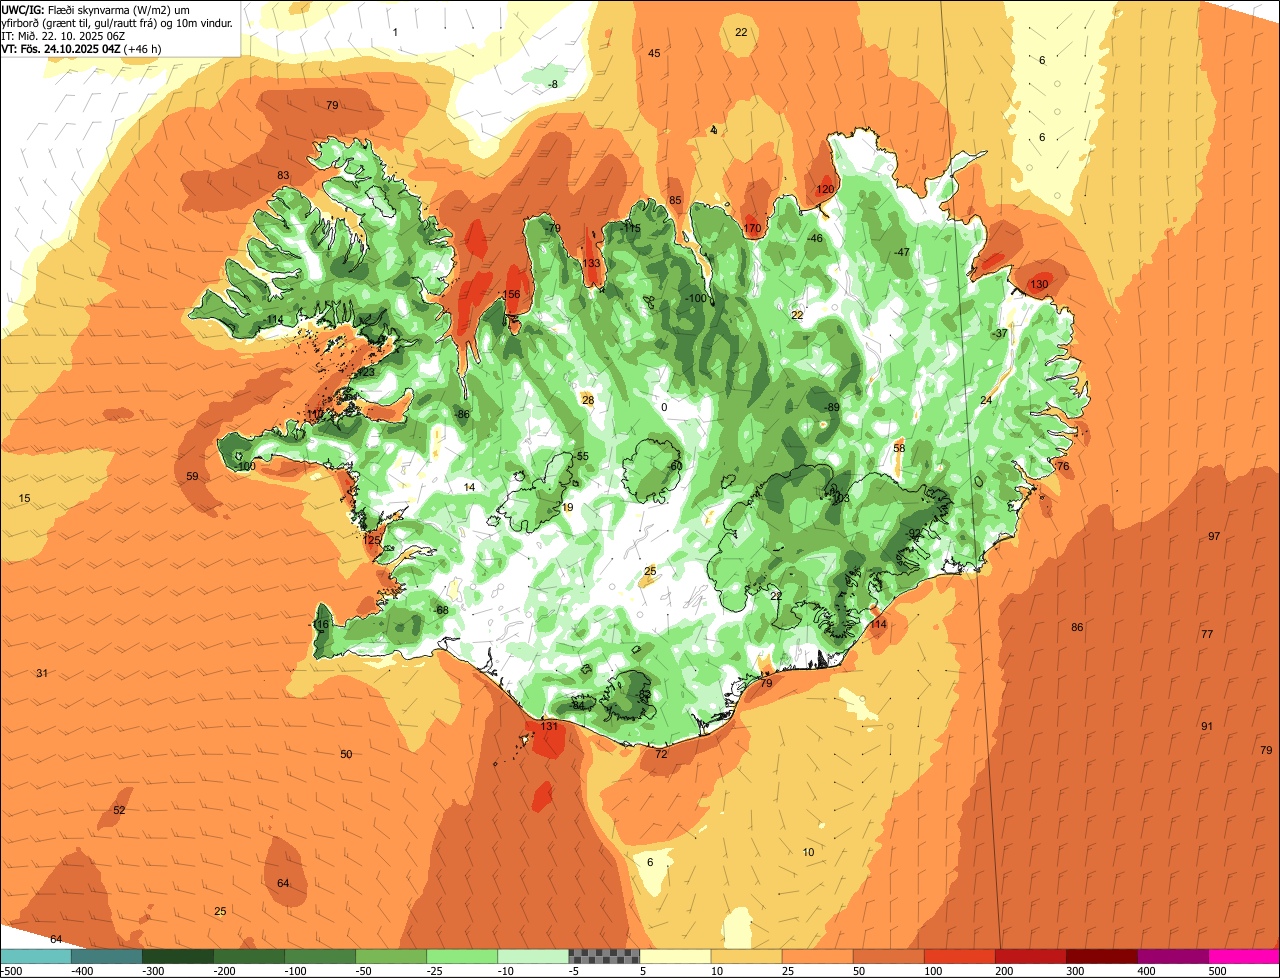1280x978 pixels.
Task: Click the map value 72 off the south coast
Action: click(x=661, y=755)
